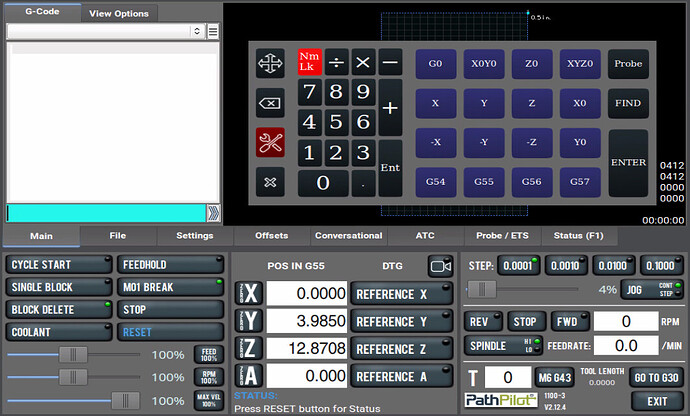Open the G-code file dropdown
The image size is (690, 416).
point(104,32)
